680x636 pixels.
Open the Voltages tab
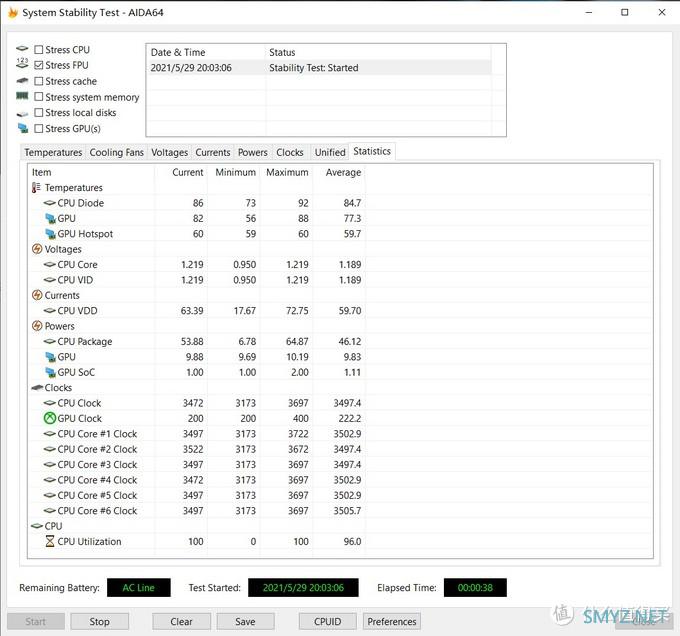(169, 153)
